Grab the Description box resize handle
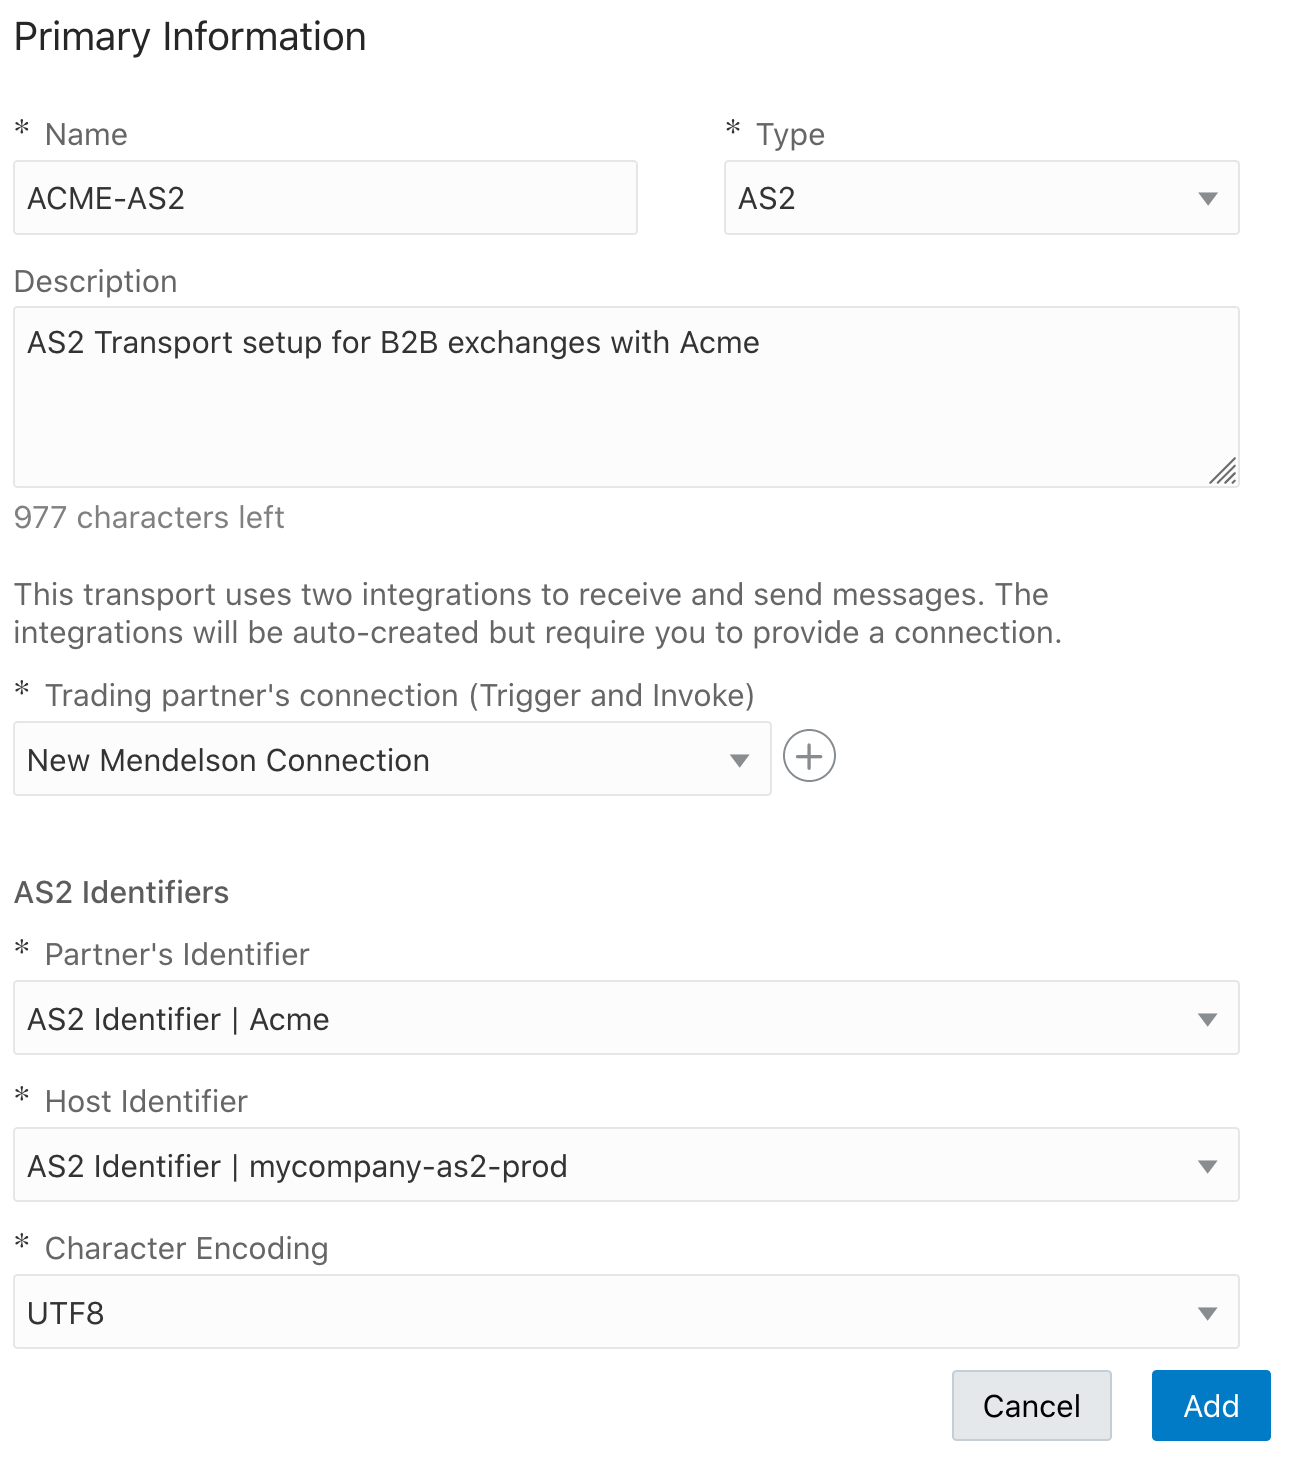The height and width of the screenshot is (1484, 1292). tap(1223, 471)
